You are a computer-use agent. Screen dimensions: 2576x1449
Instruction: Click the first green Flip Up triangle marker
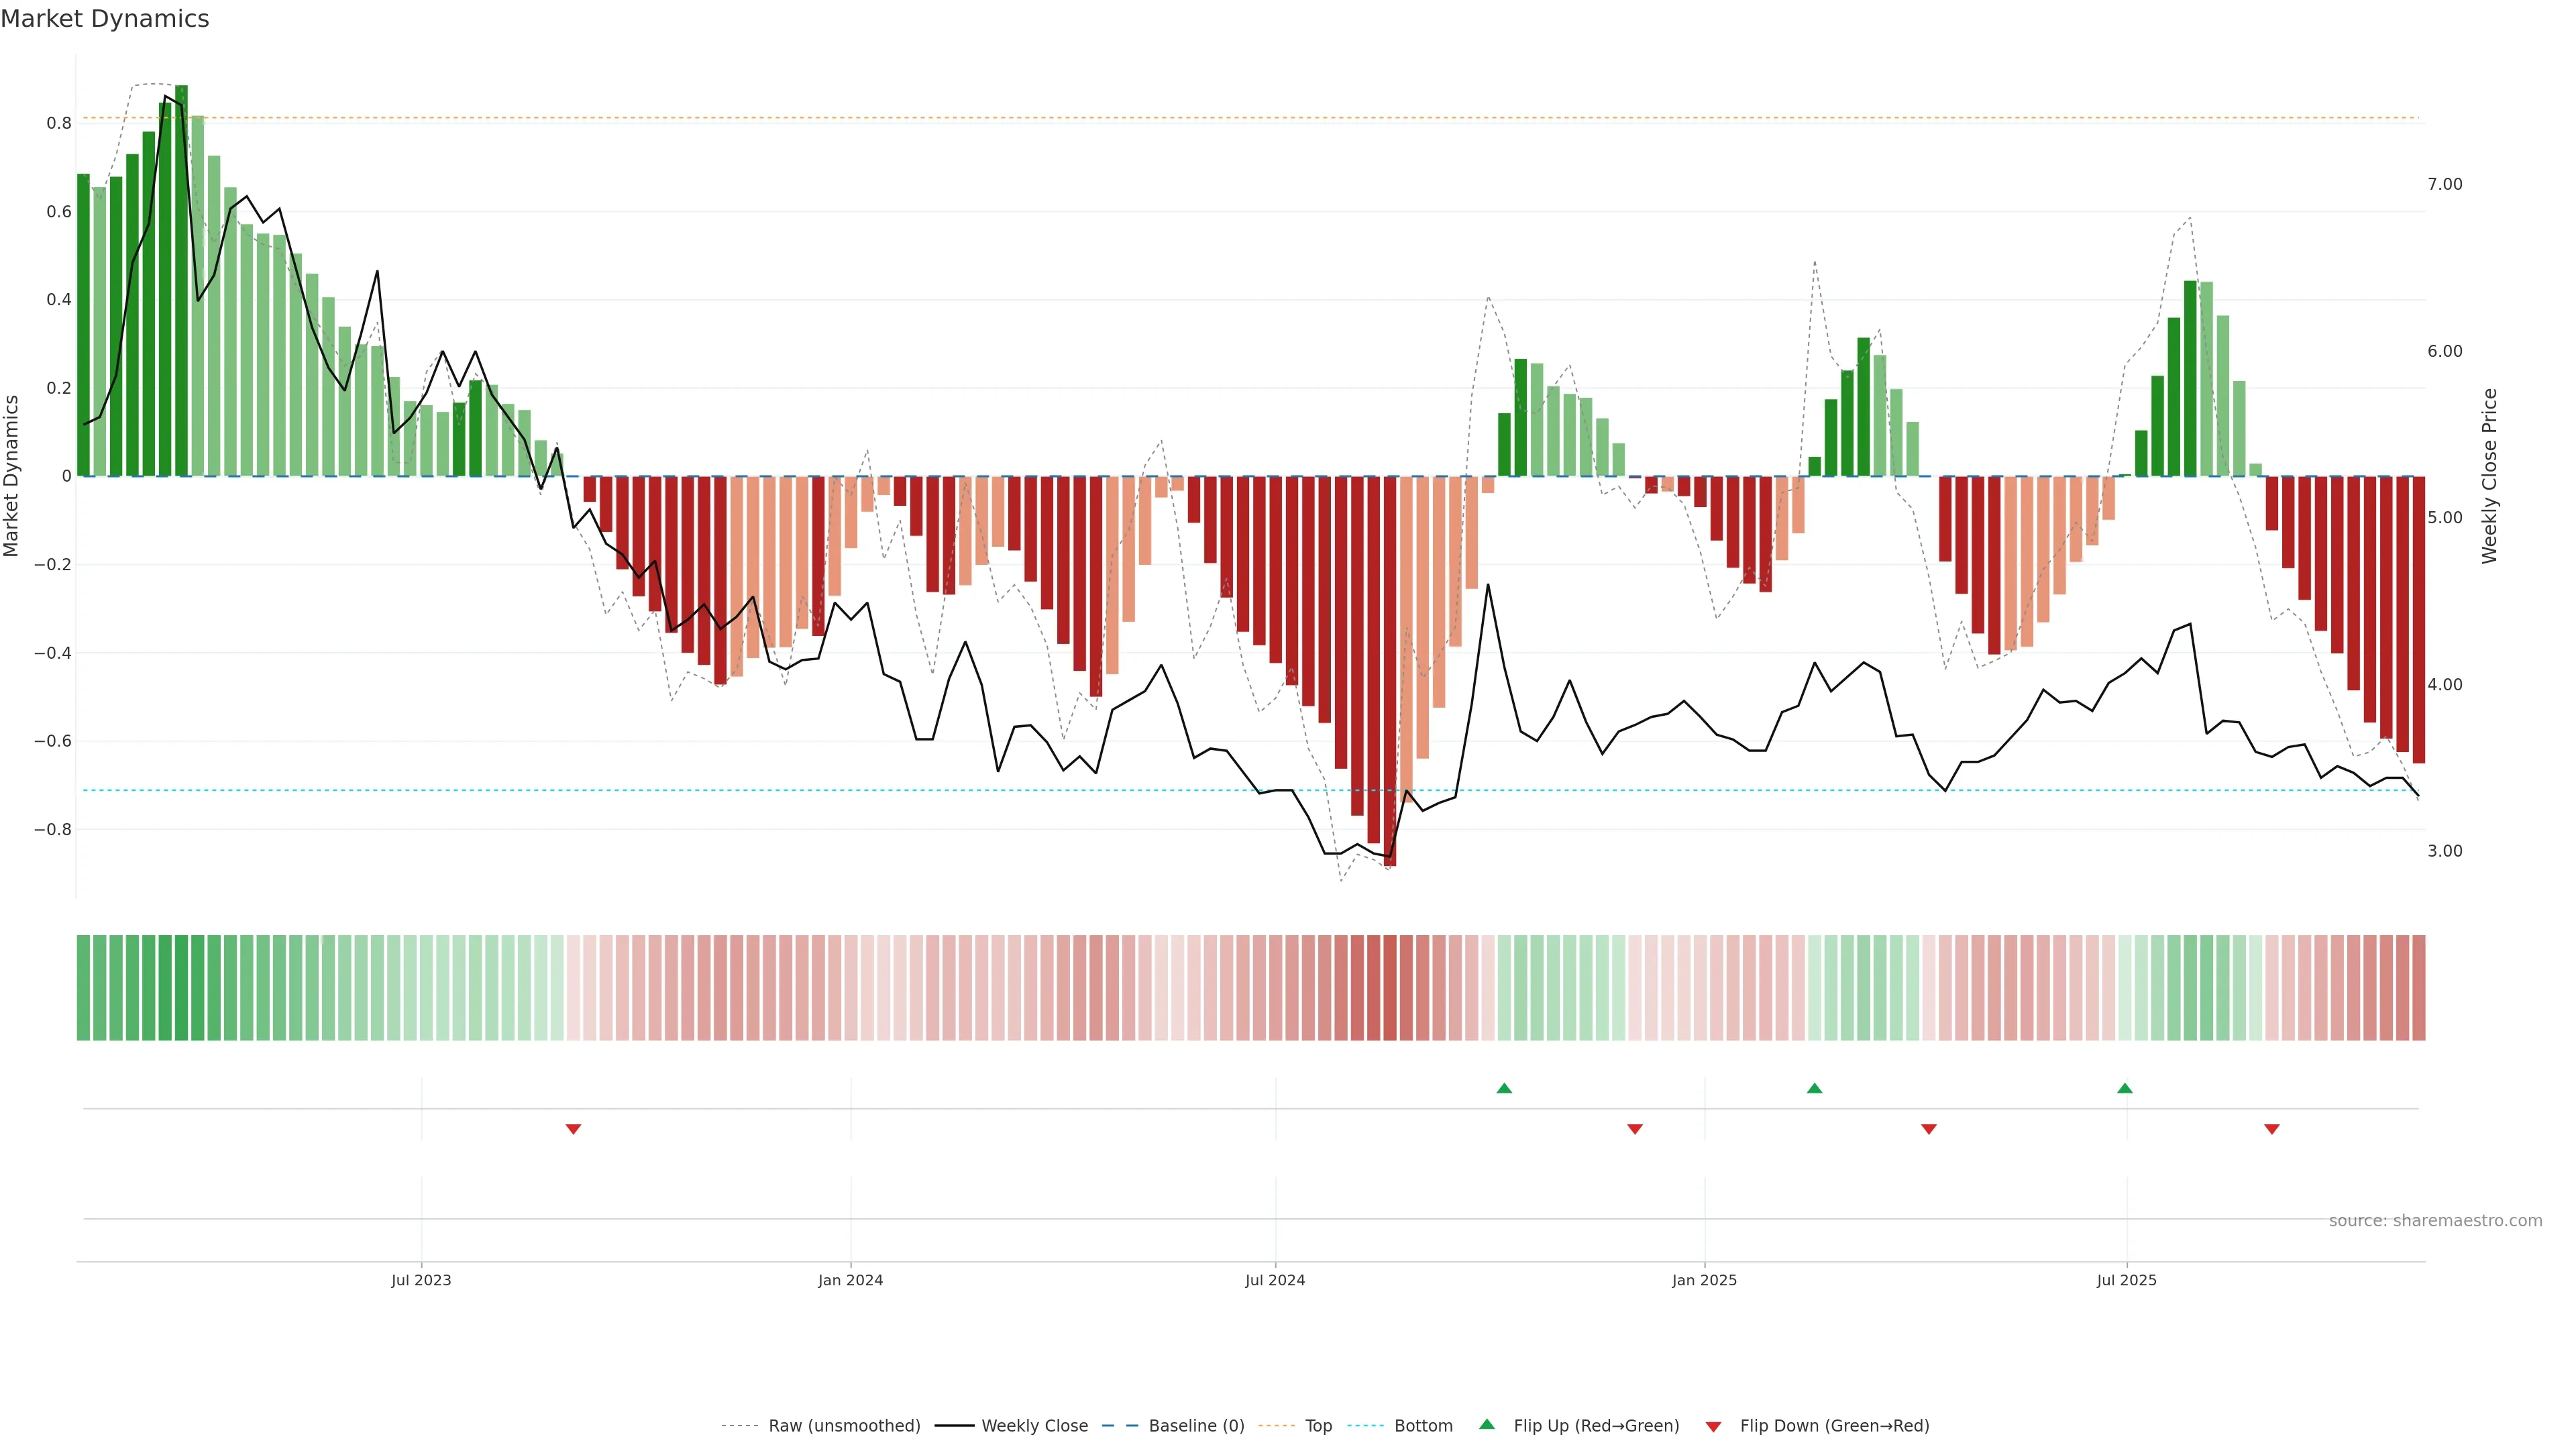click(x=1504, y=1088)
